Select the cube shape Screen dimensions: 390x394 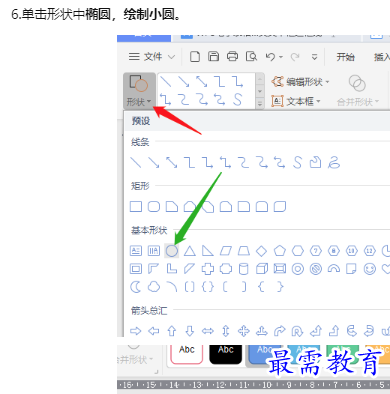coord(262,269)
